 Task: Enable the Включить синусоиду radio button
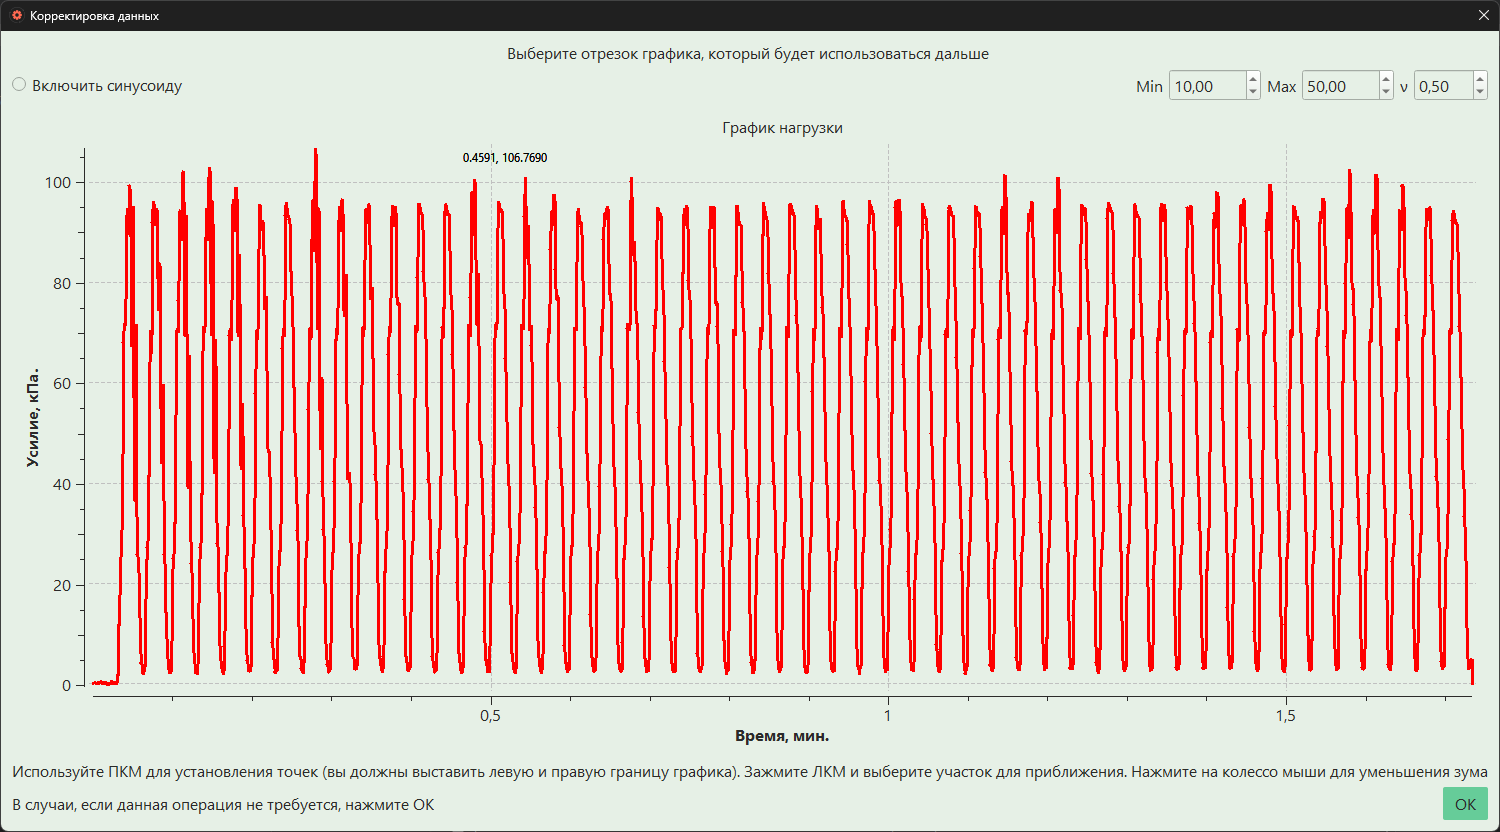click(x=19, y=85)
